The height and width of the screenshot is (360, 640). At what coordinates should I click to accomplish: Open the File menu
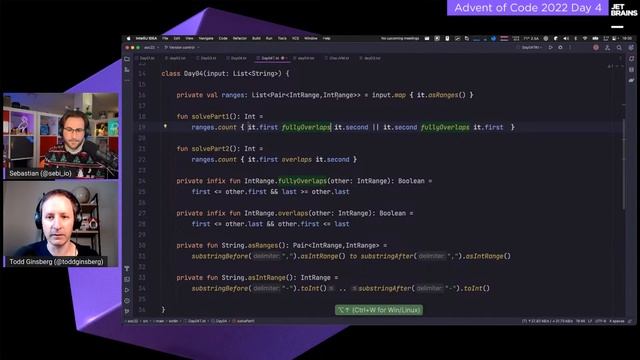coord(165,38)
